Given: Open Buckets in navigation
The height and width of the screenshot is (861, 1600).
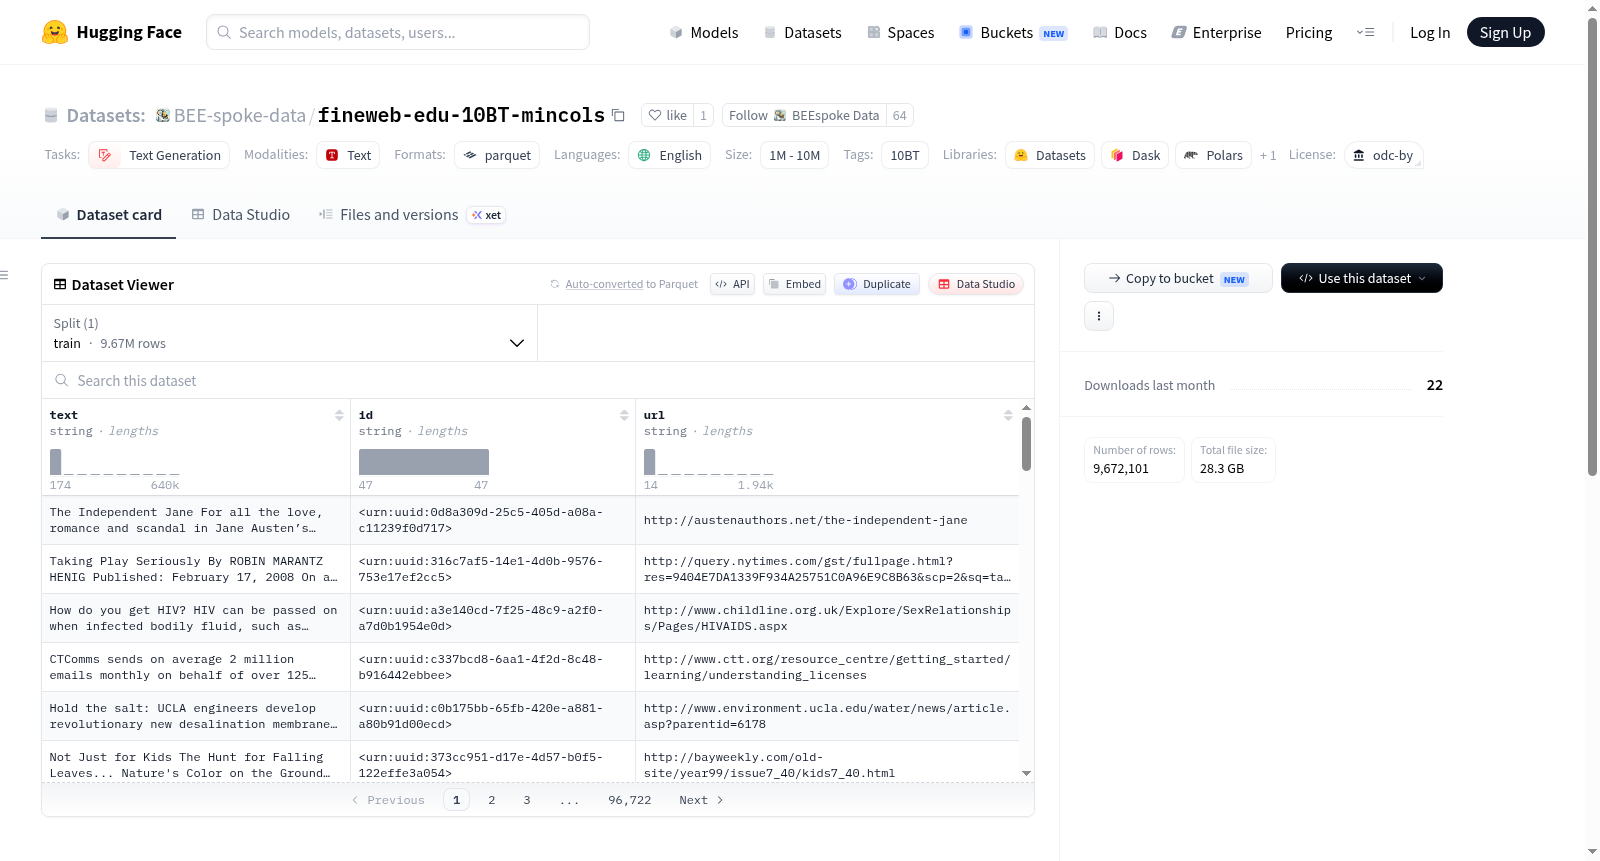Looking at the screenshot, I should [1013, 33].
